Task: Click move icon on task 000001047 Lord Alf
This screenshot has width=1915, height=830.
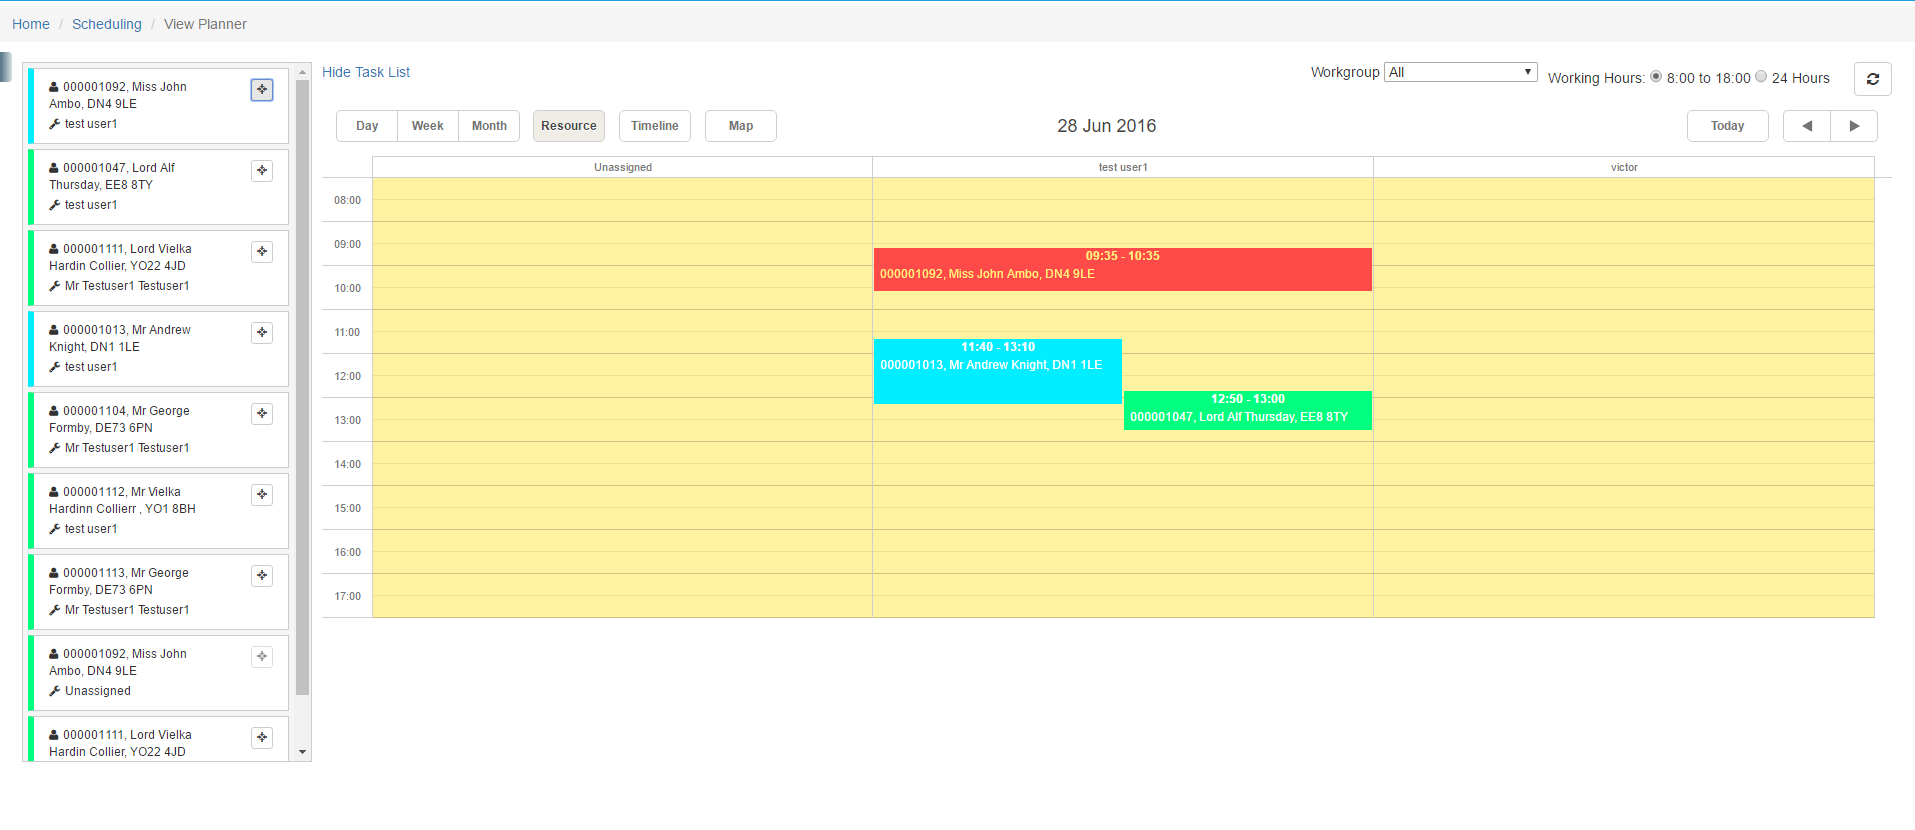Action: click(x=262, y=171)
